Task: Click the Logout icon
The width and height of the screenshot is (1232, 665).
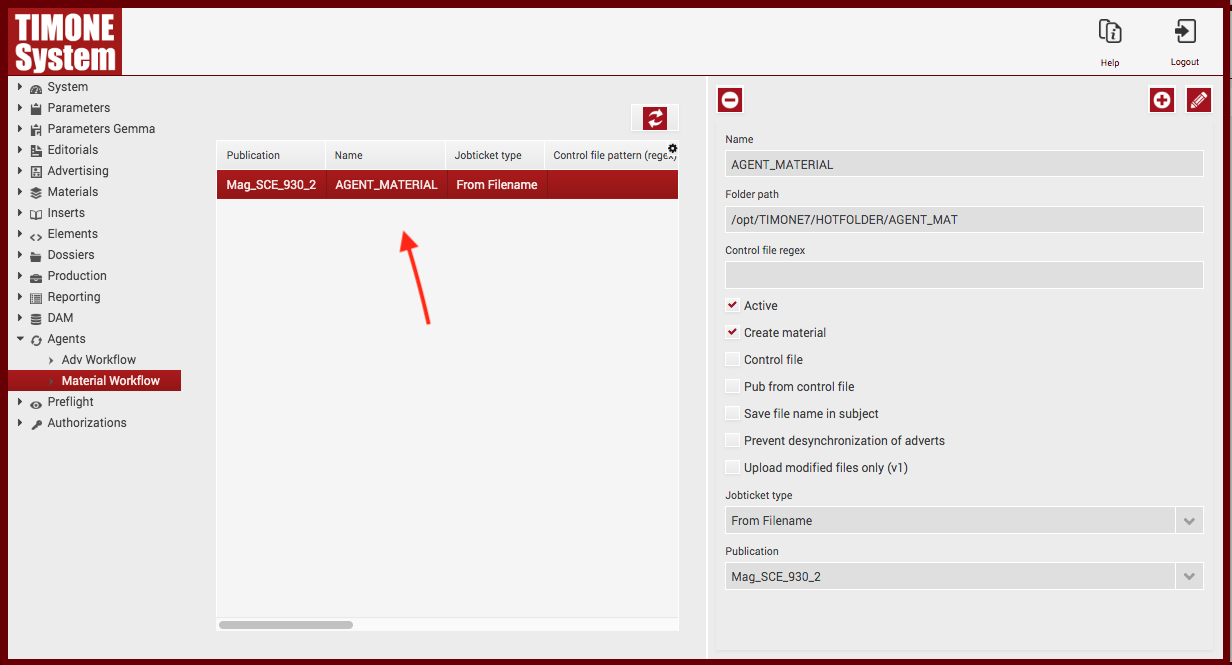Action: 1184,33
